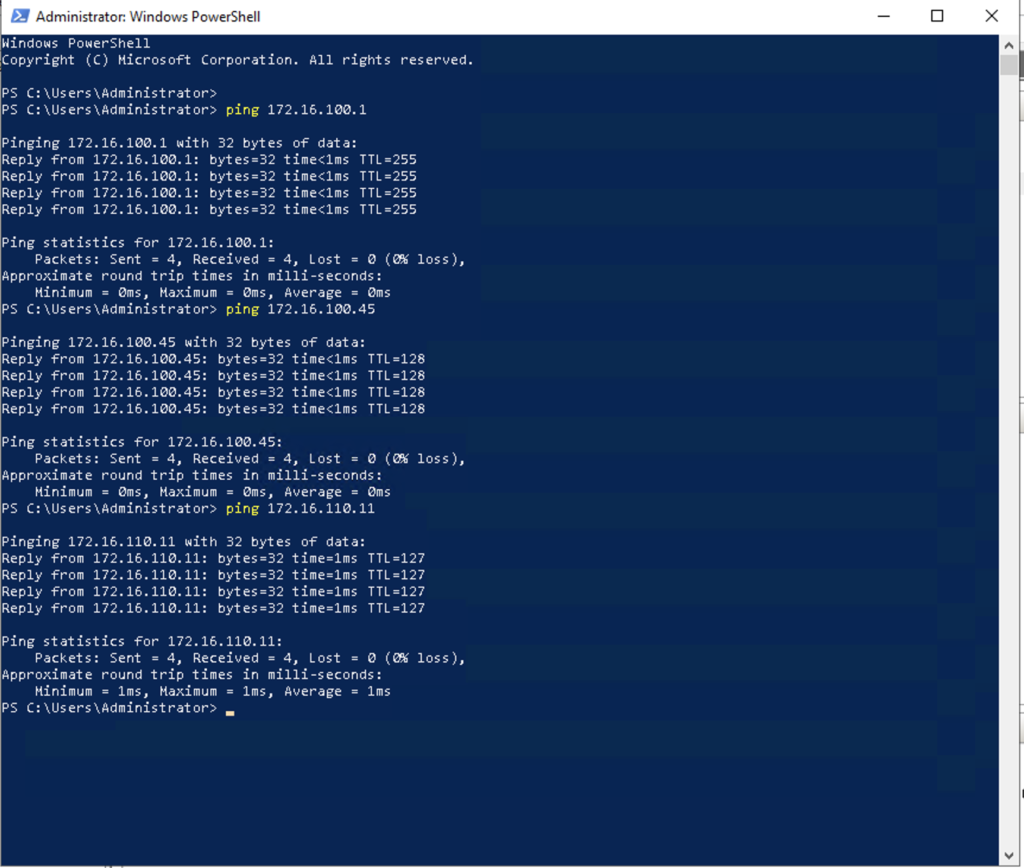The image size is (1024, 868).
Task: Click the PowerShell icon in title bar
Action: point(20,16)
